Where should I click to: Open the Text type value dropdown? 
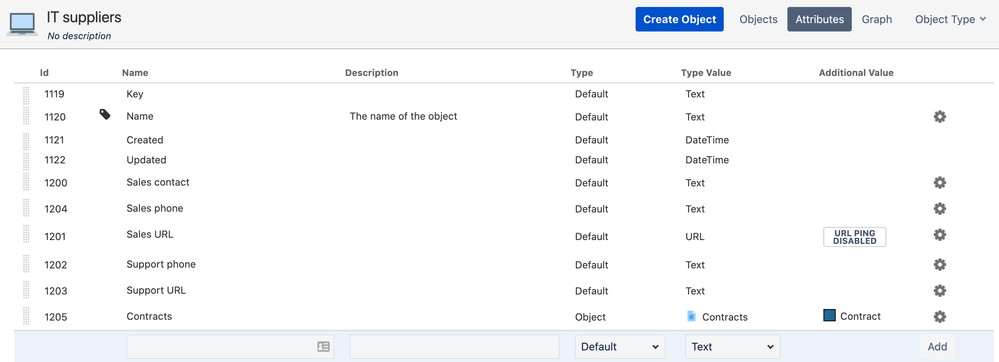tap(733, 347)
